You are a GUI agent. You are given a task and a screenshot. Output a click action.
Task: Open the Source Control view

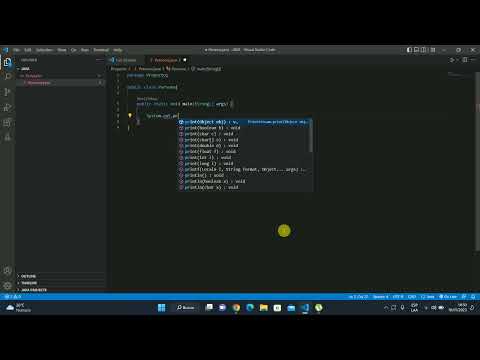(x=8, y=92)
